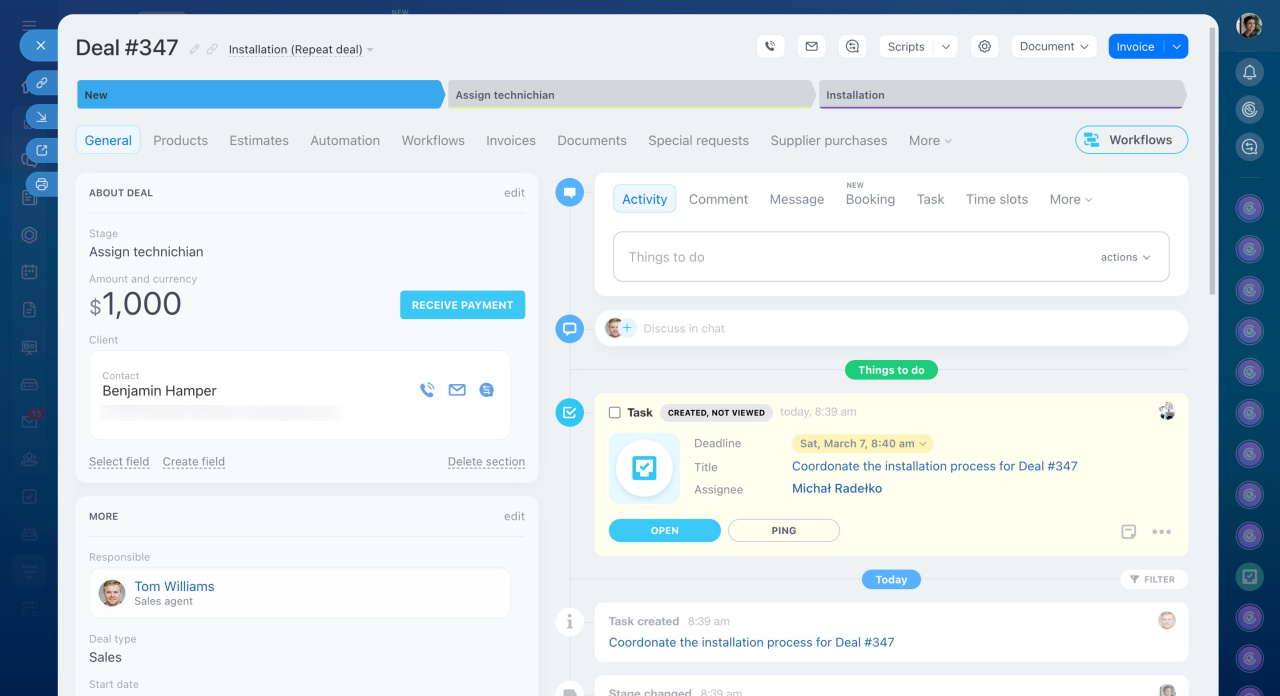Click the settings gear icon
The image size is (1280, 696).
click(985, 46)
